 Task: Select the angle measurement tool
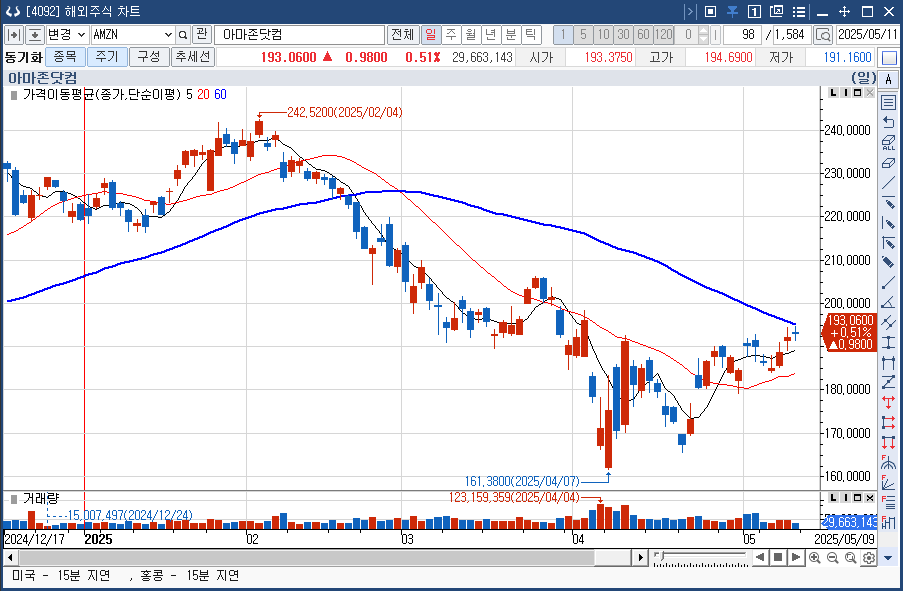click(x=888, y=302)
